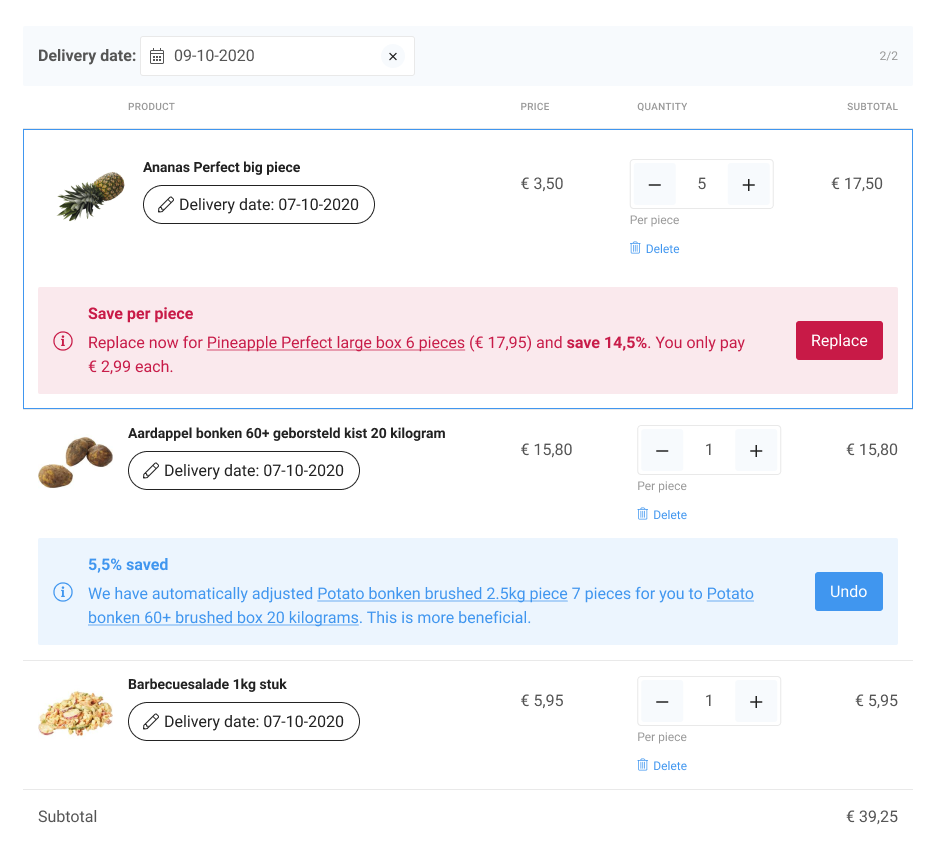Edit delivery date for Aardappel bonken
Screen dimensions: 936x861
coord(243,471)
